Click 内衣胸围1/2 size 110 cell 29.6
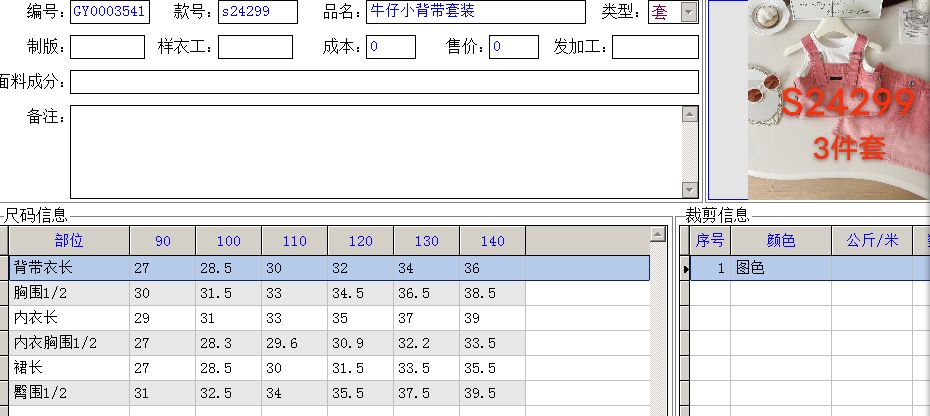The height and width of the screenshot is (416, 930). (x=294, y=343)
